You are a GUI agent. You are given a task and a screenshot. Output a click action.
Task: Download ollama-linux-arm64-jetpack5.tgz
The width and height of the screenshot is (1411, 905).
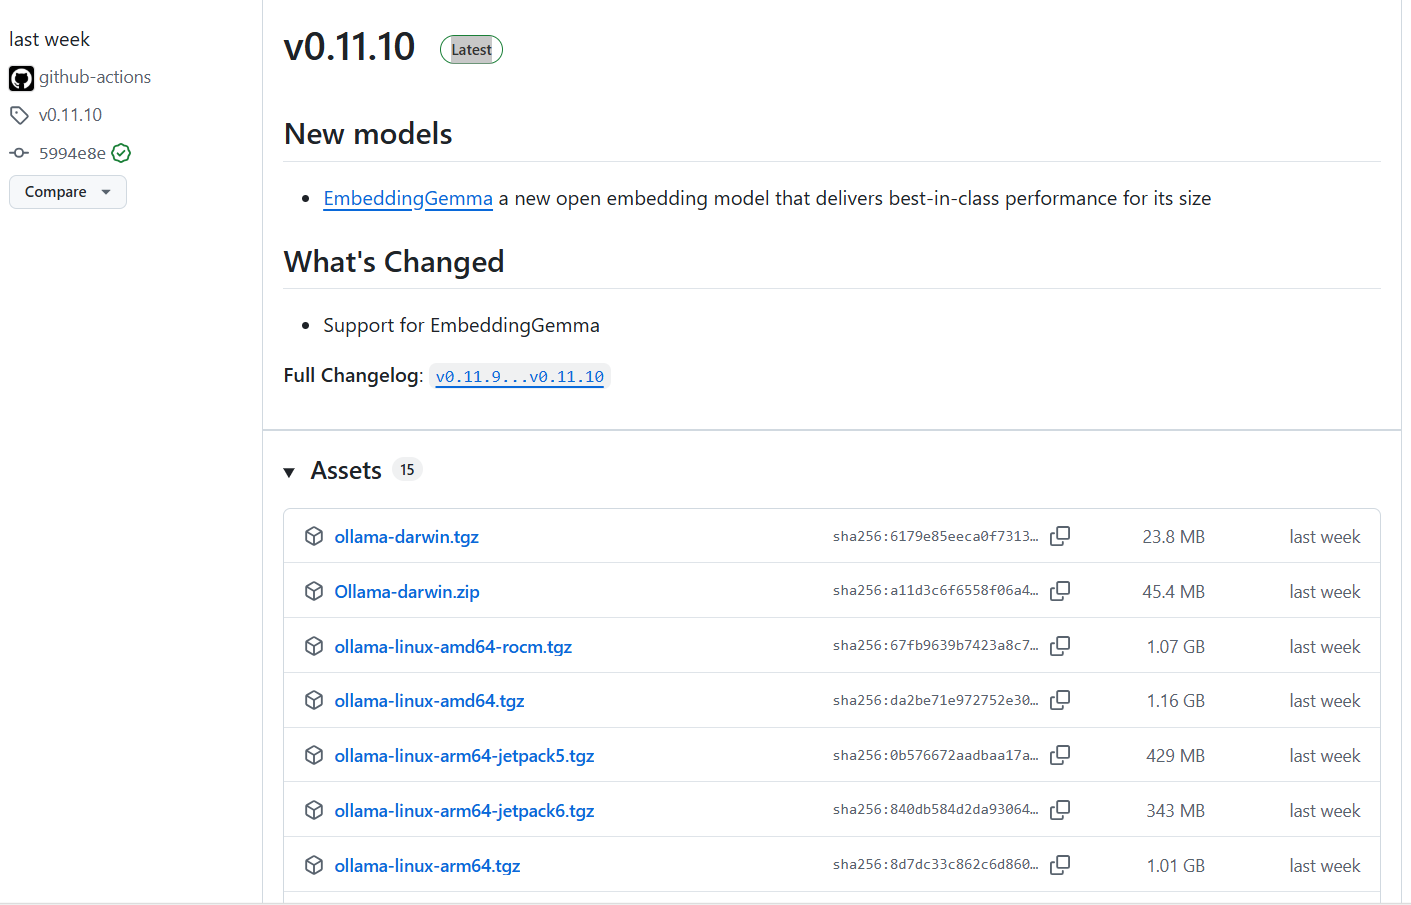(x=464, y=756)
